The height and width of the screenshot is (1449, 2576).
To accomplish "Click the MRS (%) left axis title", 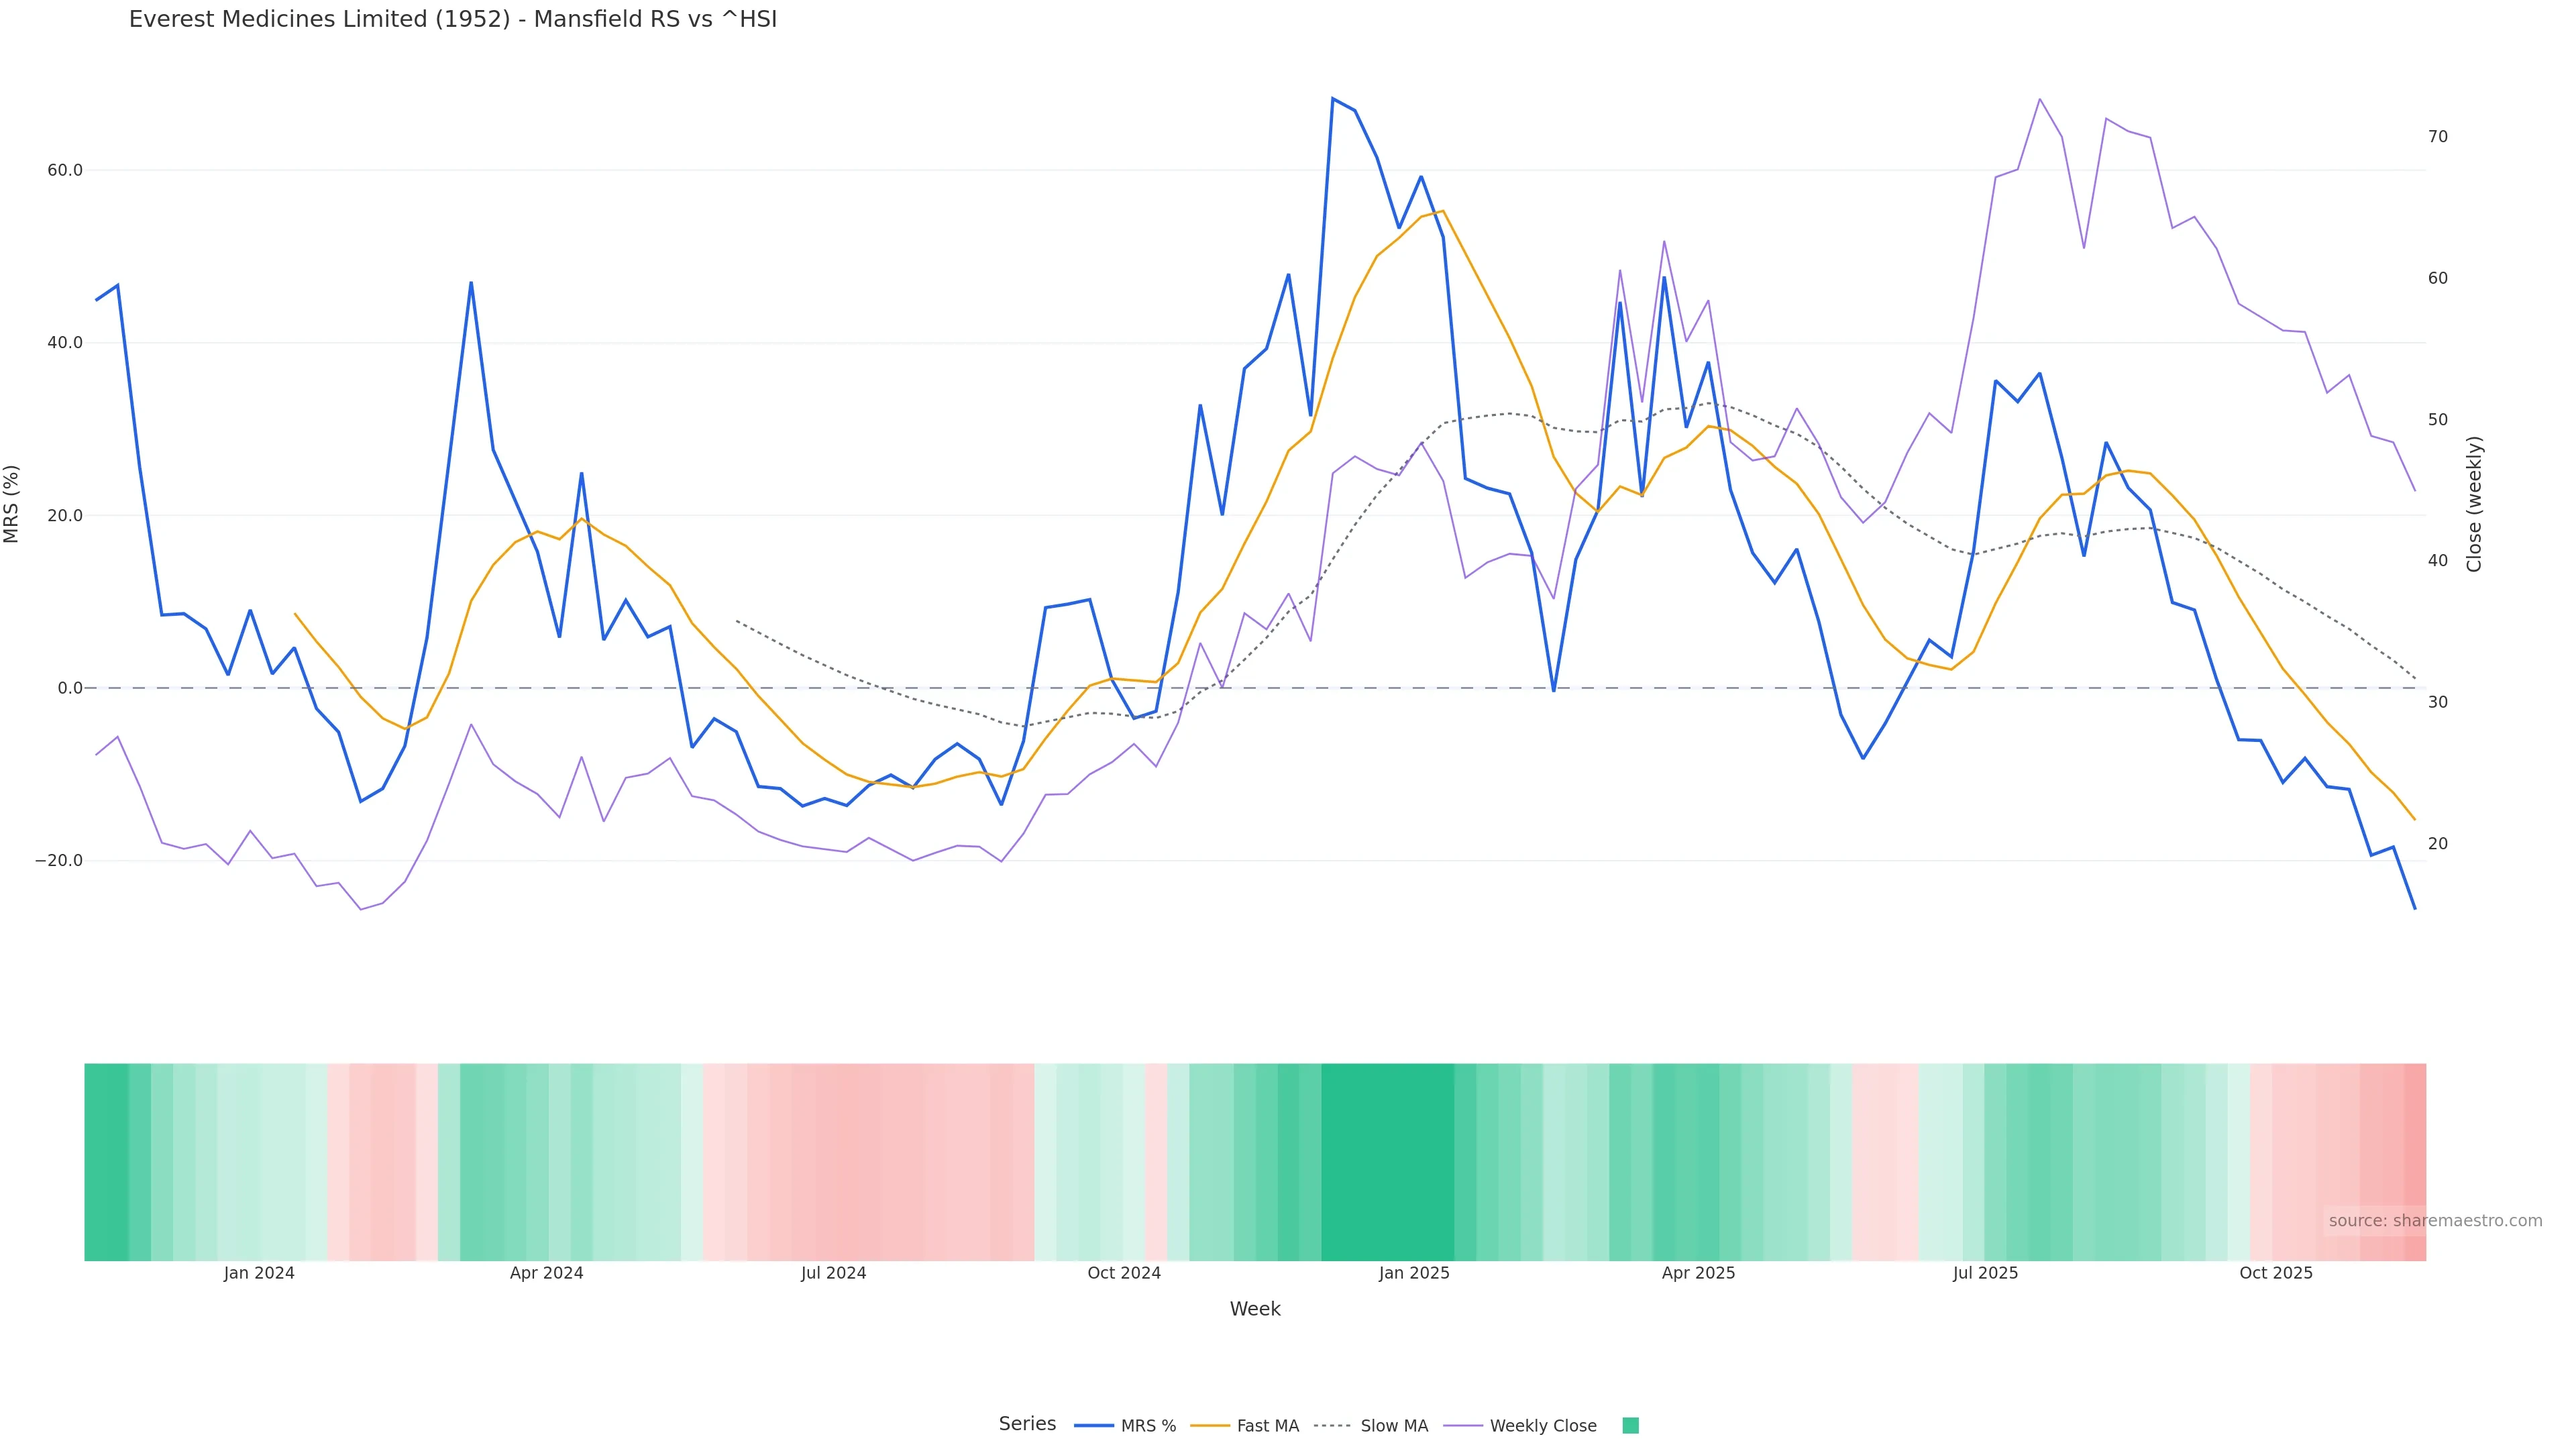I will click(12, 504).
